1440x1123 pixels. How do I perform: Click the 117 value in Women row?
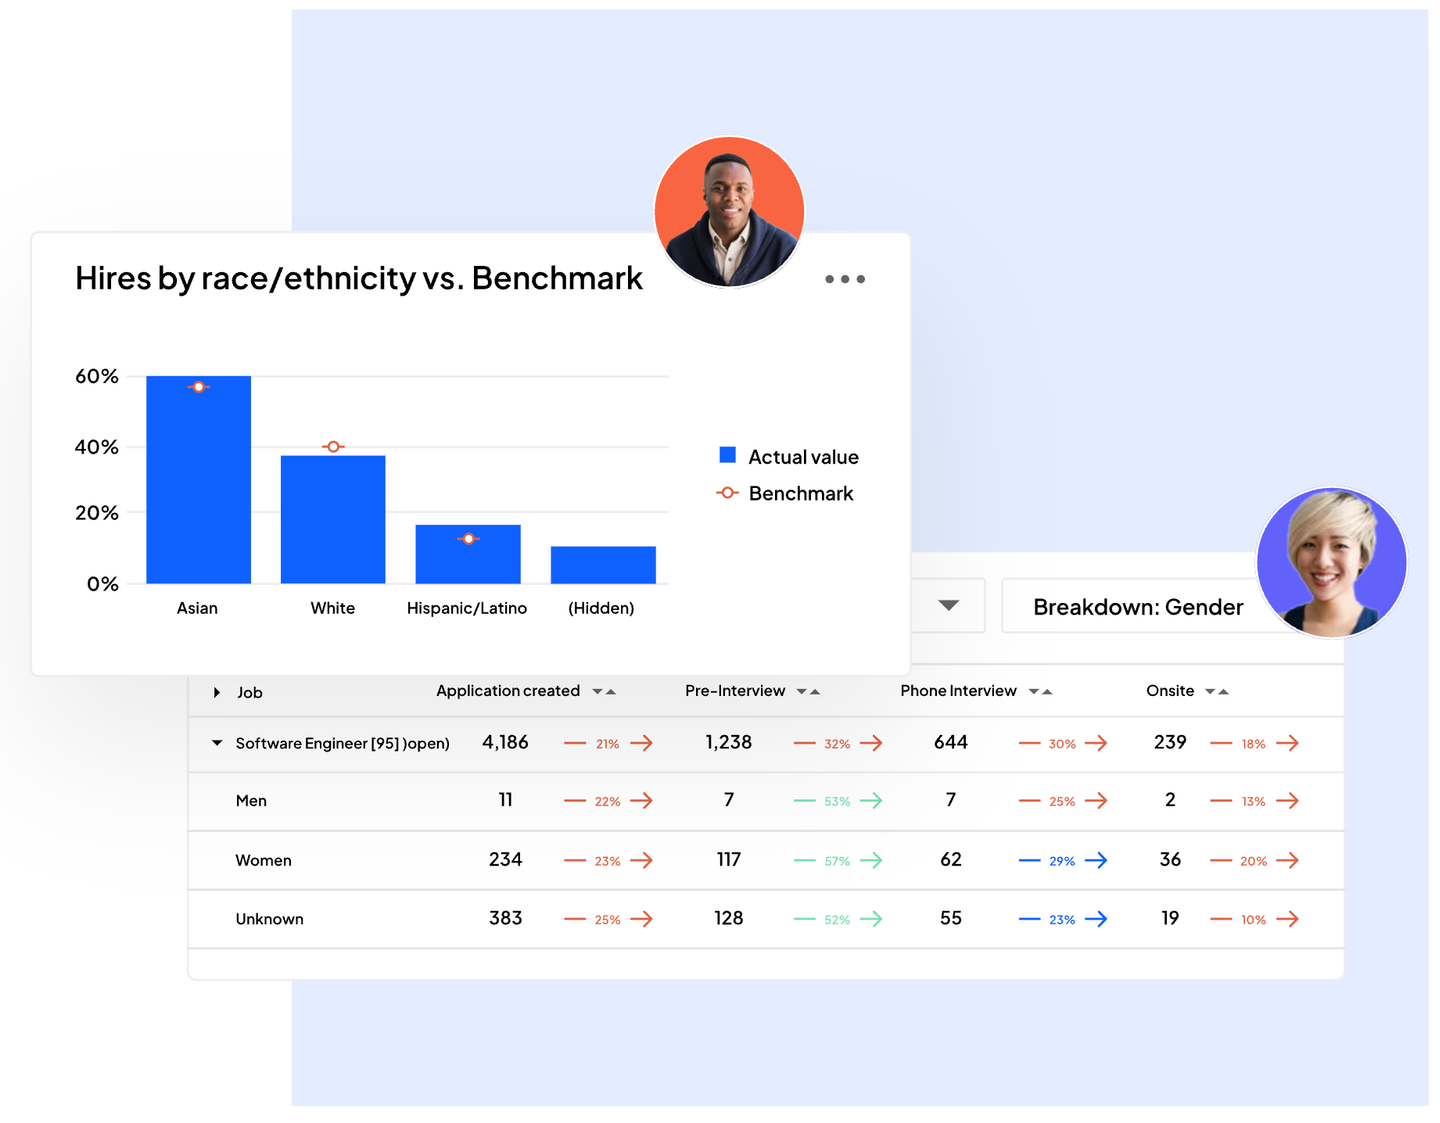click(729, 859)
